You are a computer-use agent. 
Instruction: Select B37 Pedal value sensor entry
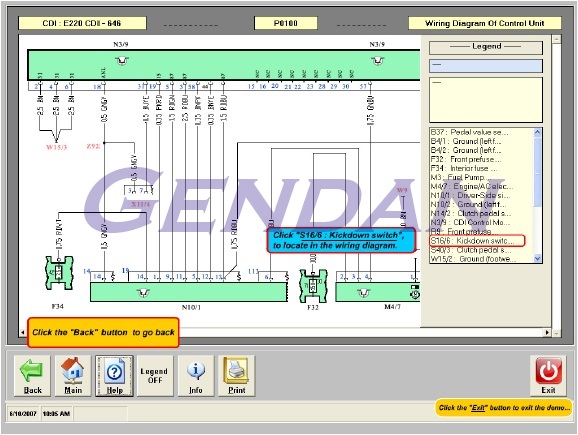[x=470, y=132]
